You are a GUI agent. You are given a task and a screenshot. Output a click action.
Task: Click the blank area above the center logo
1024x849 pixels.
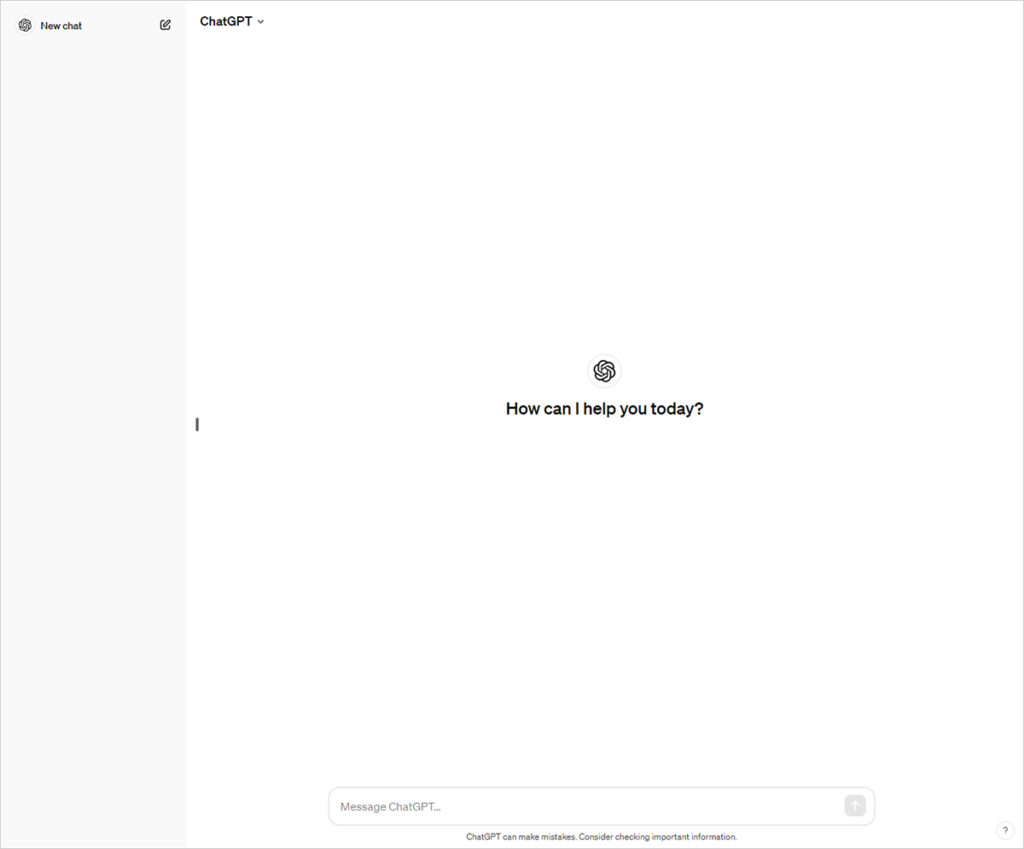[604, 200]
